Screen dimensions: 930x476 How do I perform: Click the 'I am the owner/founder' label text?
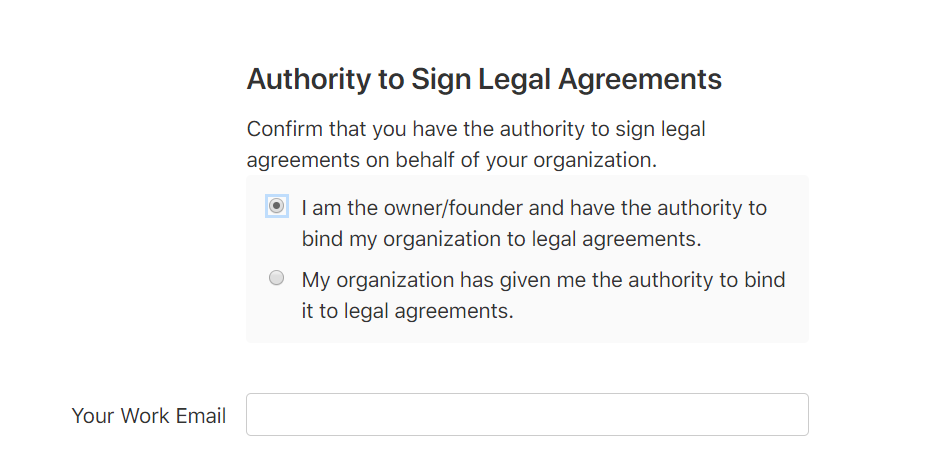tap(534, 208)
